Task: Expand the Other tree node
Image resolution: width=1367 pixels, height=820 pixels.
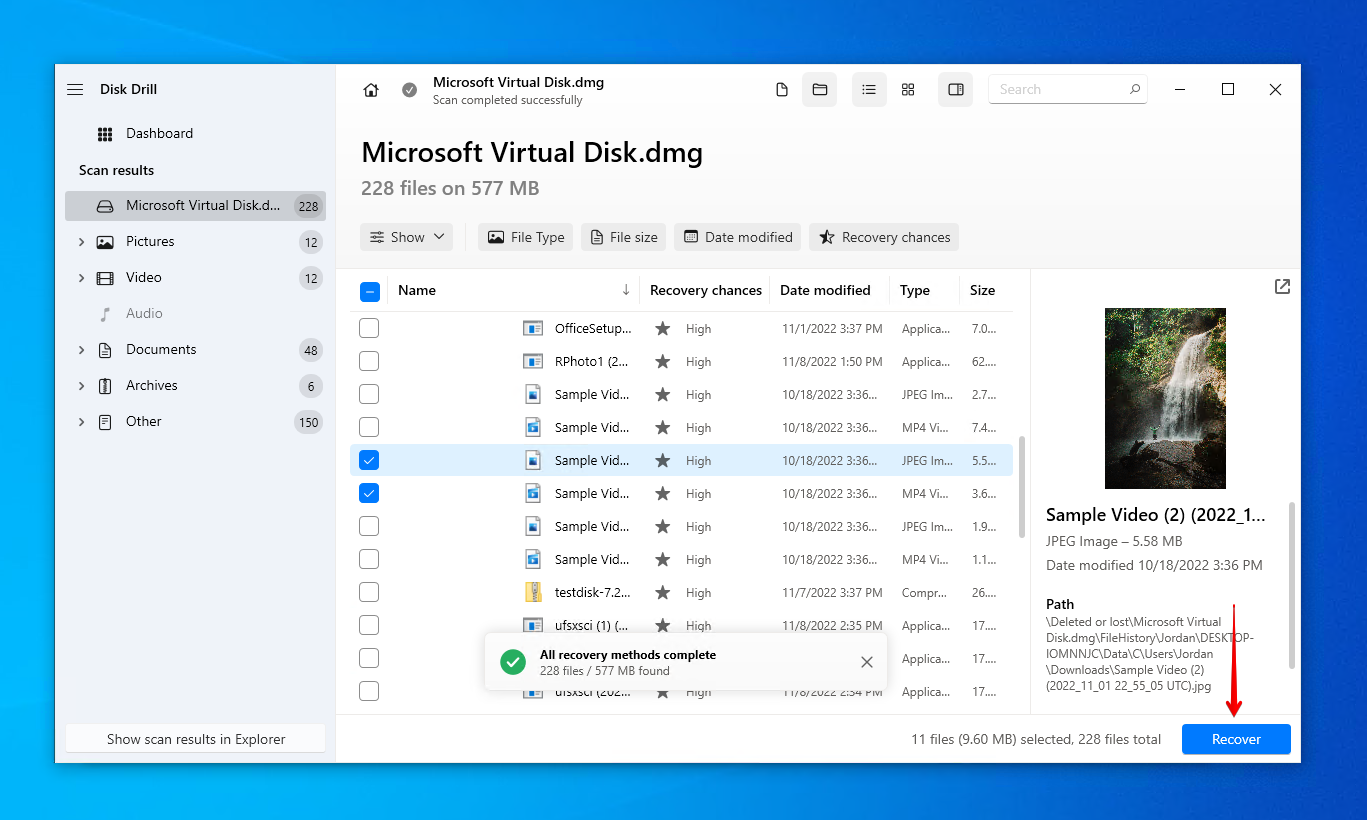Action: (81, 422)
